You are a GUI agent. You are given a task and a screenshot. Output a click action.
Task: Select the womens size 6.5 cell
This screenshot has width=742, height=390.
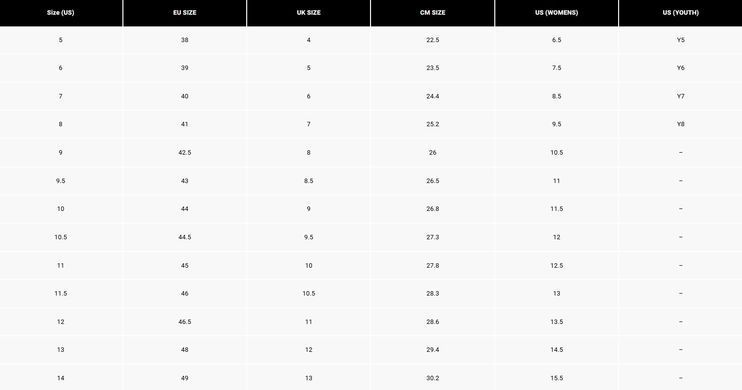[x=556, y=40]
